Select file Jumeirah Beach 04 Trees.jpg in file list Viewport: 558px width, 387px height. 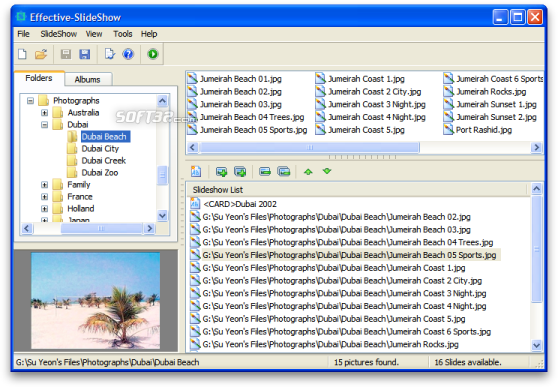point(252,117)
